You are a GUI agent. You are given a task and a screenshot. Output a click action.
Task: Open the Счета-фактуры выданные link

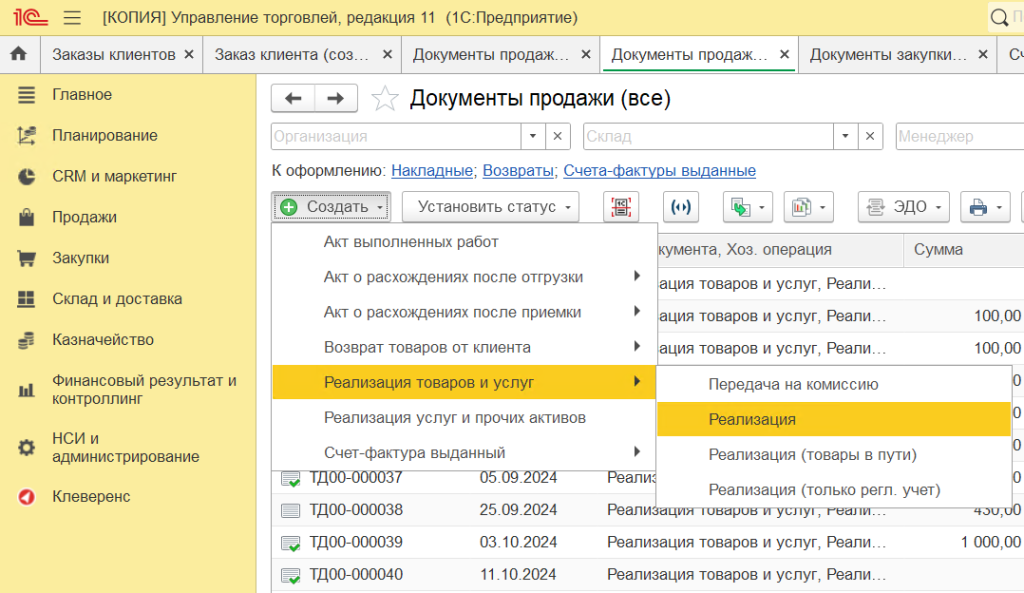(x=660, y=171)
